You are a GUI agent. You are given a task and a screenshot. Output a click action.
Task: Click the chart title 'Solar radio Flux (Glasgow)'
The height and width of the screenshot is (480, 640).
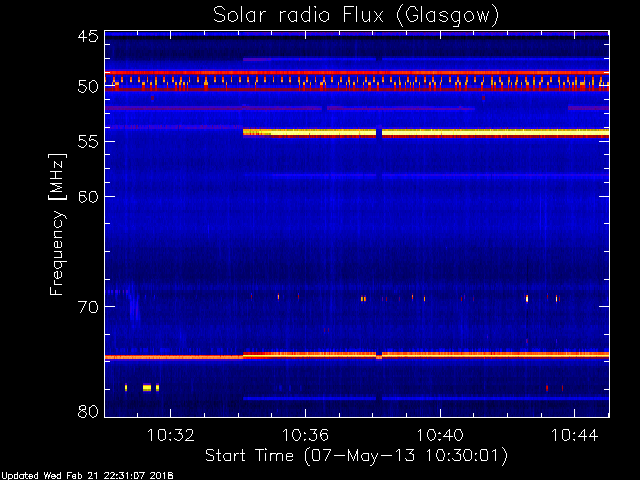[356, 16]
